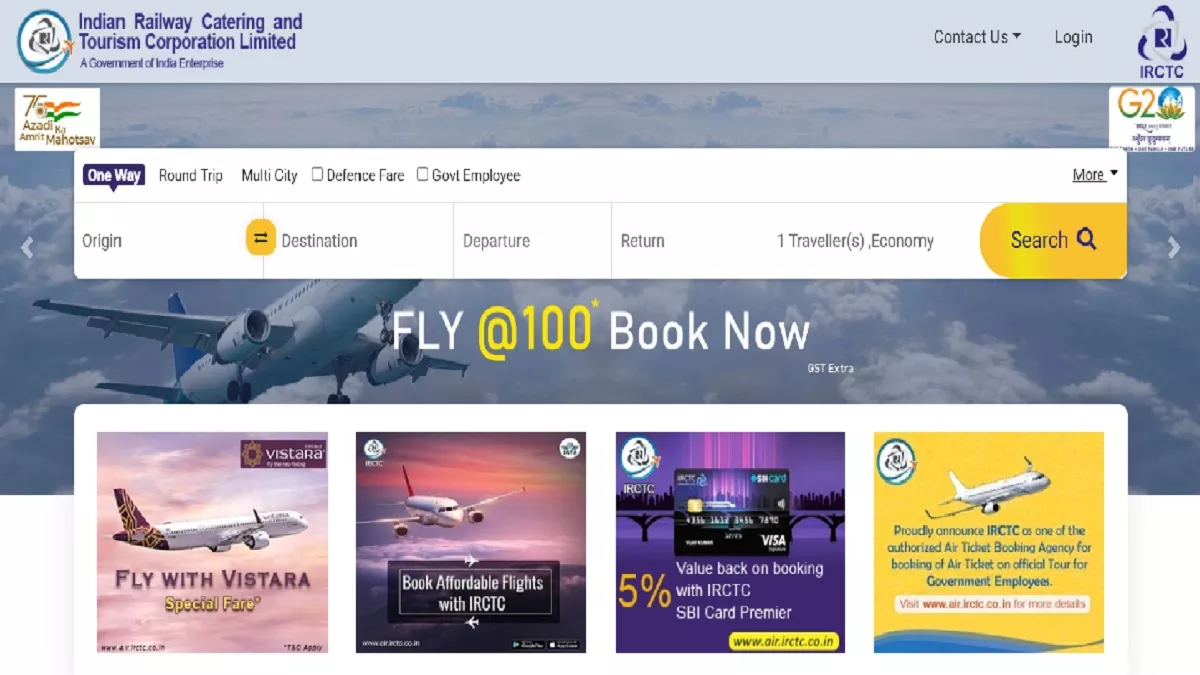Click the IRCTC logo at top left
Viewport: 1200px width, 675px height.
[x=45, y=40]
